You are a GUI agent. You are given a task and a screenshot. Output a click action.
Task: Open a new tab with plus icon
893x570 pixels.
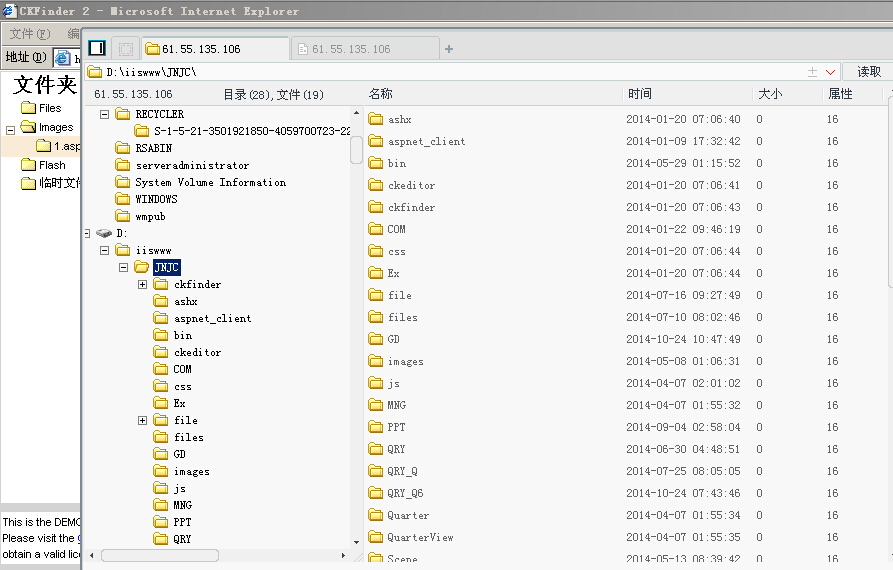click(449, 49)
